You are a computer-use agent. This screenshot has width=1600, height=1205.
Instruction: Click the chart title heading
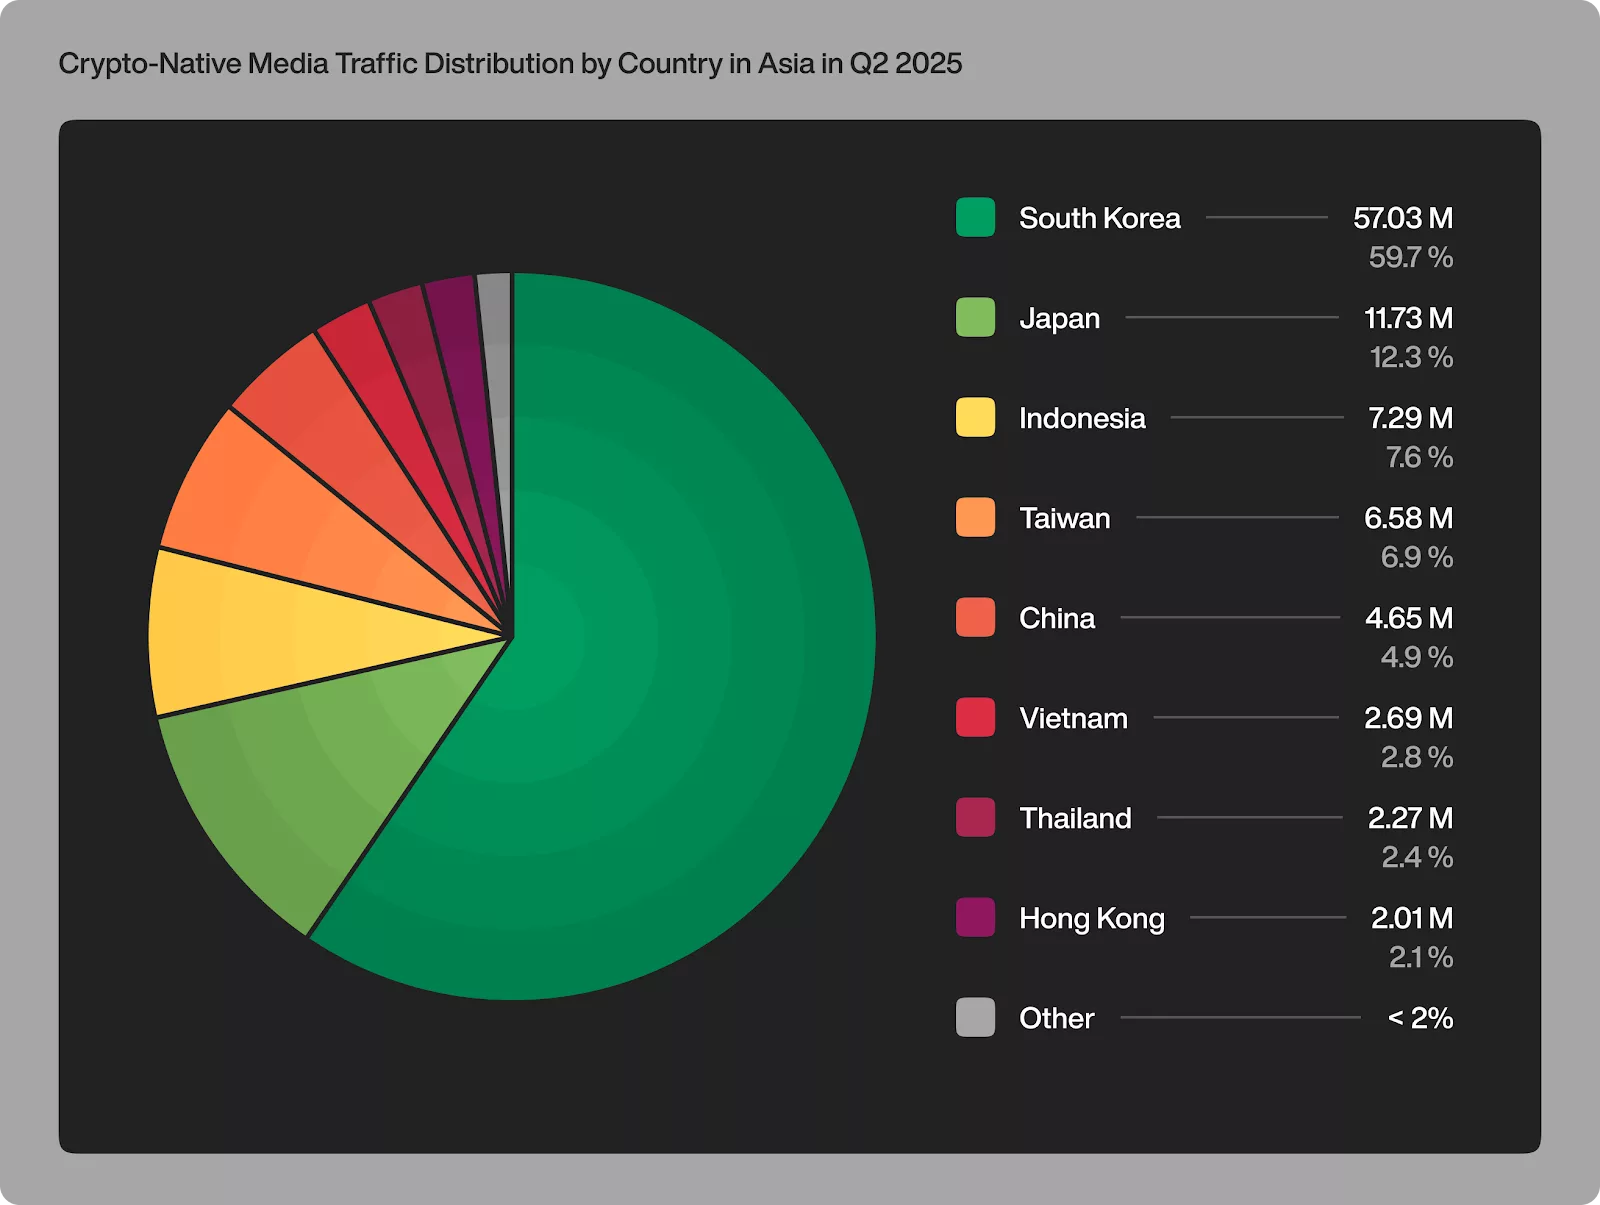click(510, 63)
